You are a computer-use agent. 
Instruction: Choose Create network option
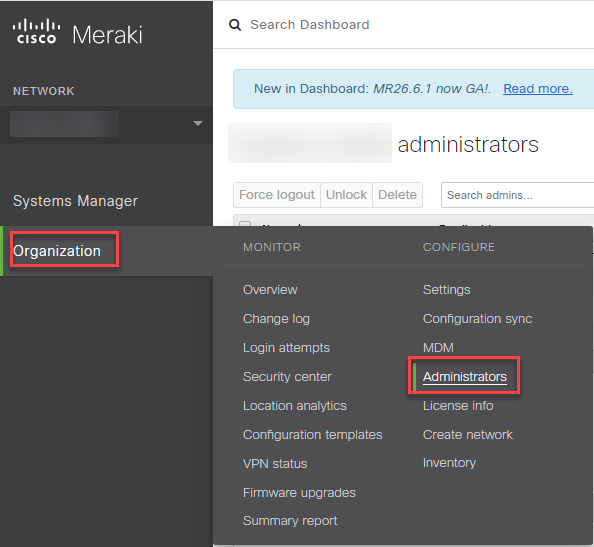[x=467, y=435]
